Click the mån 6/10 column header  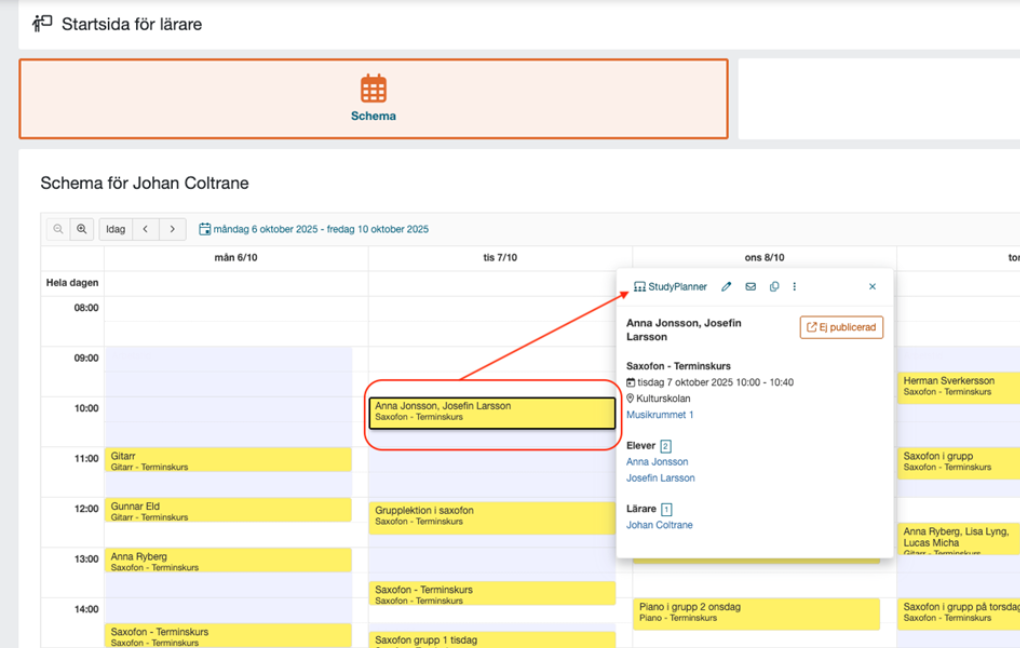[x=236, y=258]
